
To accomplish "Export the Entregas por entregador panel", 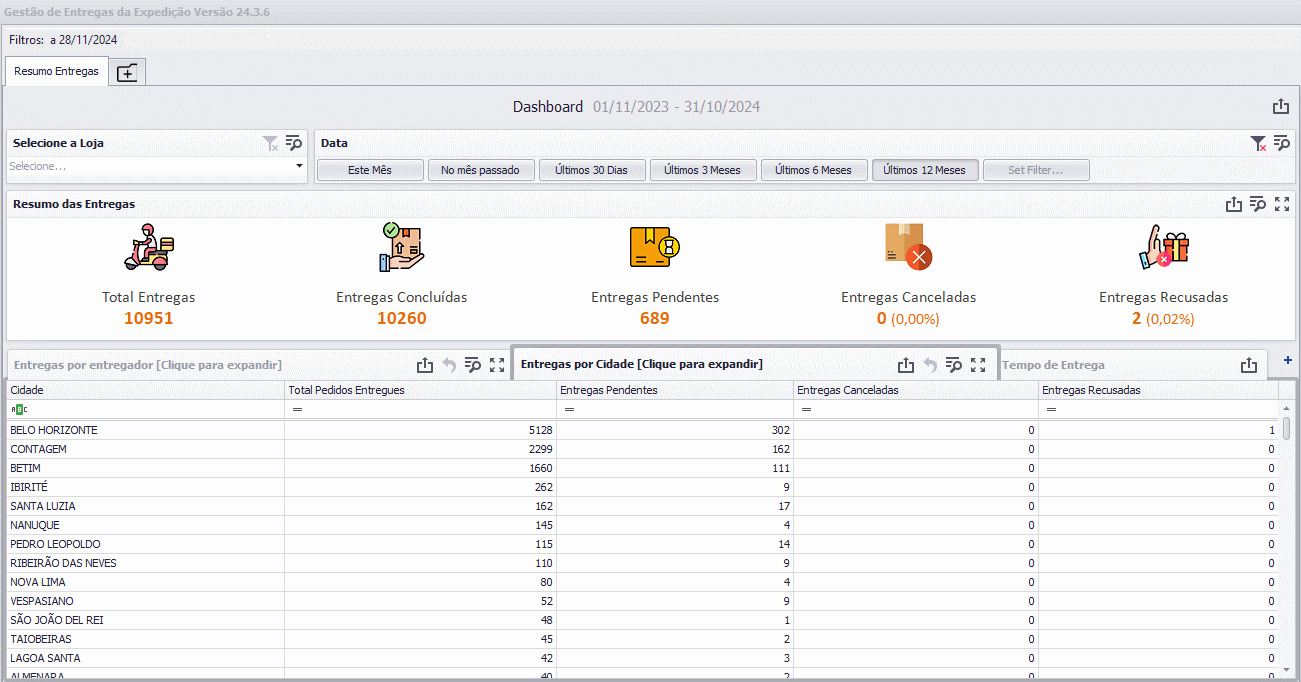I will 425,366.
